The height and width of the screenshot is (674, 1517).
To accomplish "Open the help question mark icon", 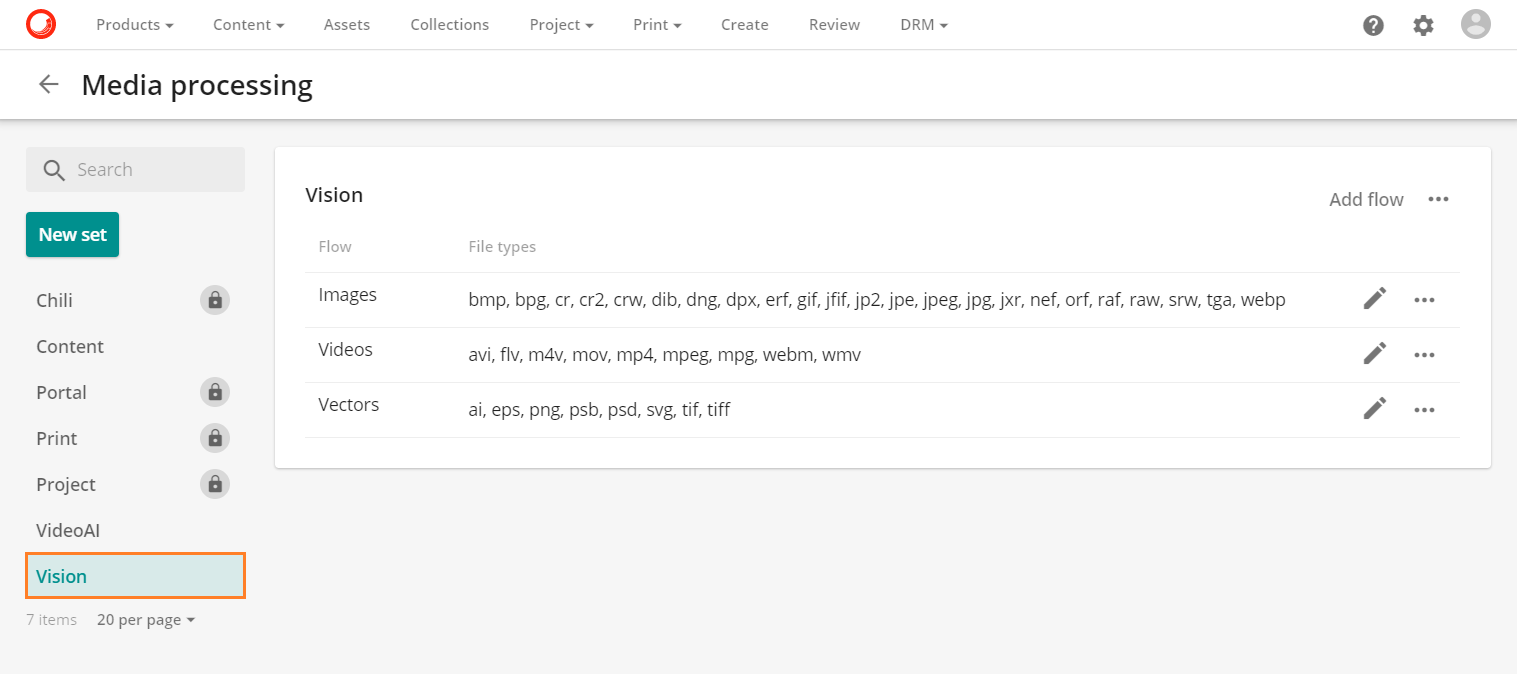I will point(1373,25).
